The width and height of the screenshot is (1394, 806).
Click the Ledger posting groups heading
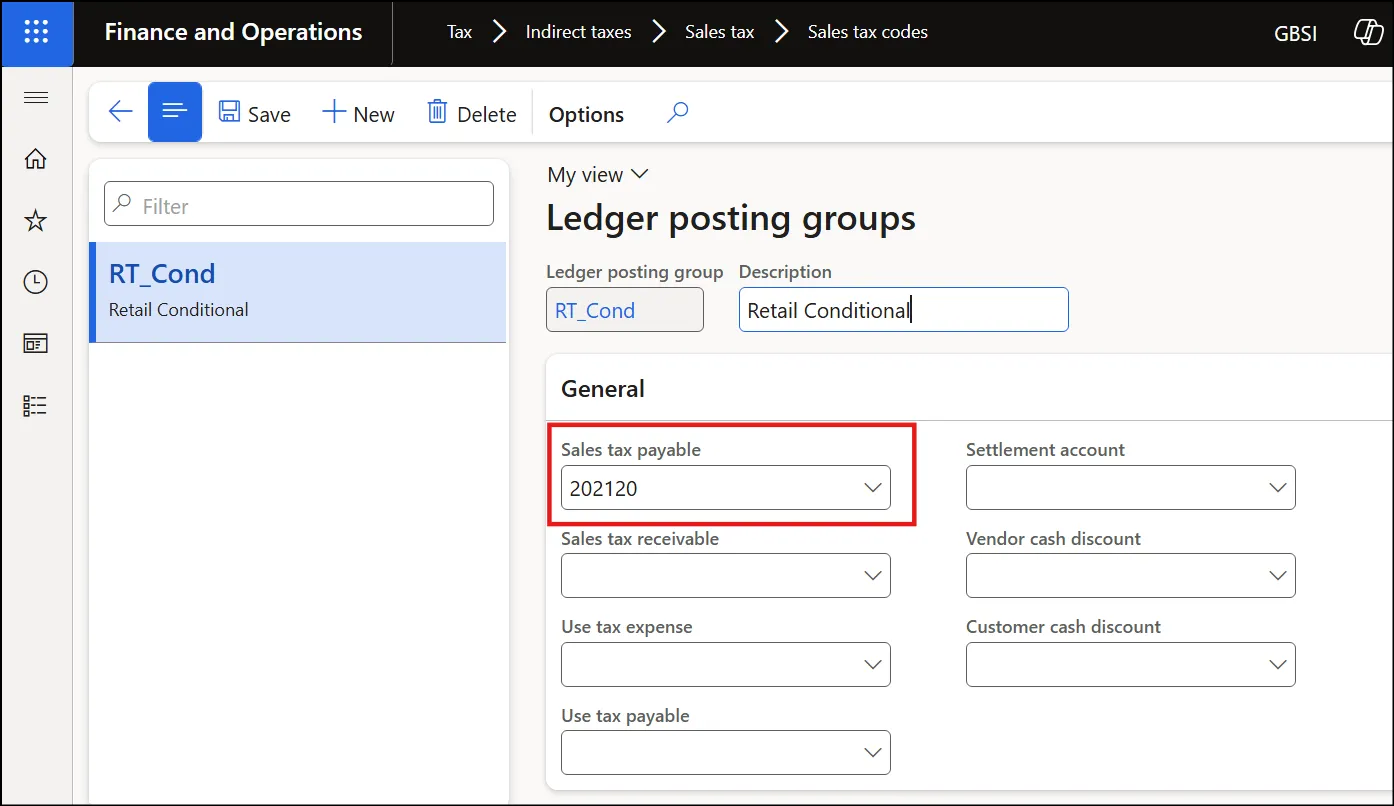coord(731,218)
